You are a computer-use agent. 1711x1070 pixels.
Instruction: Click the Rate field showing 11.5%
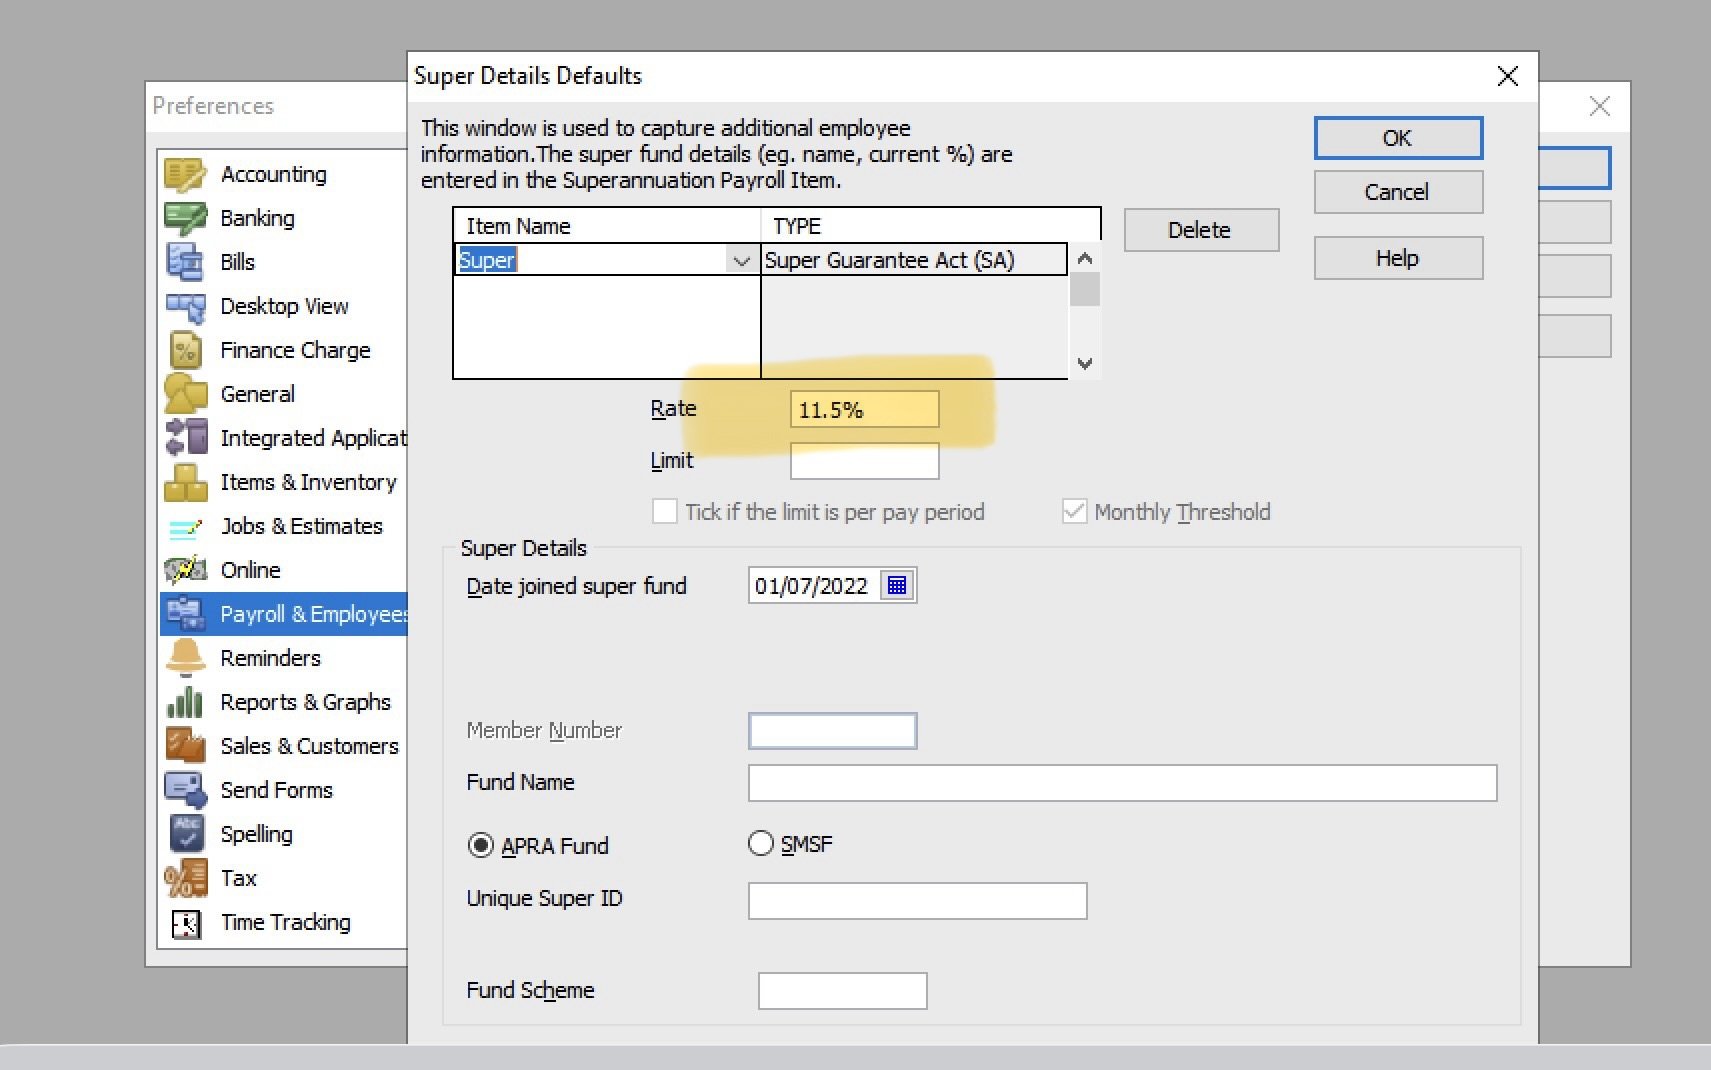point(865,410)
